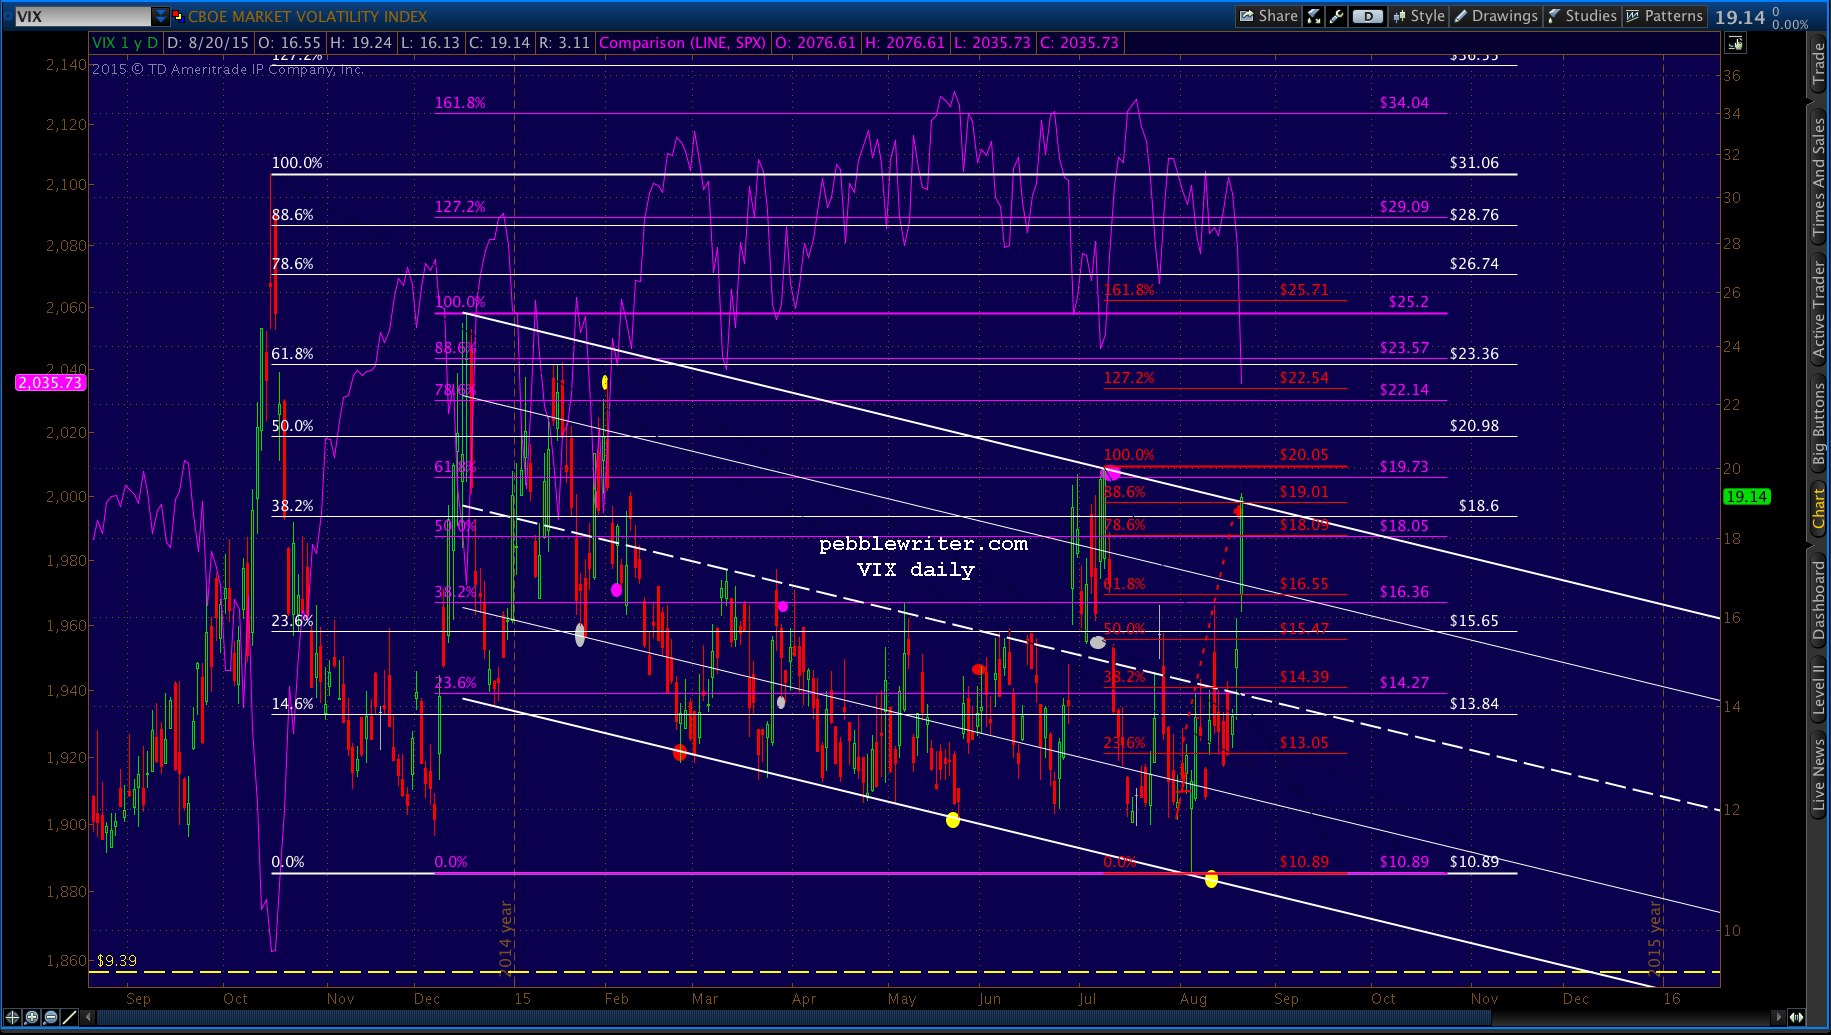Screen dimensions: 1831x1035
Task: Expand the VIX symbol dropdown arrow
Action: click(161, 16)
